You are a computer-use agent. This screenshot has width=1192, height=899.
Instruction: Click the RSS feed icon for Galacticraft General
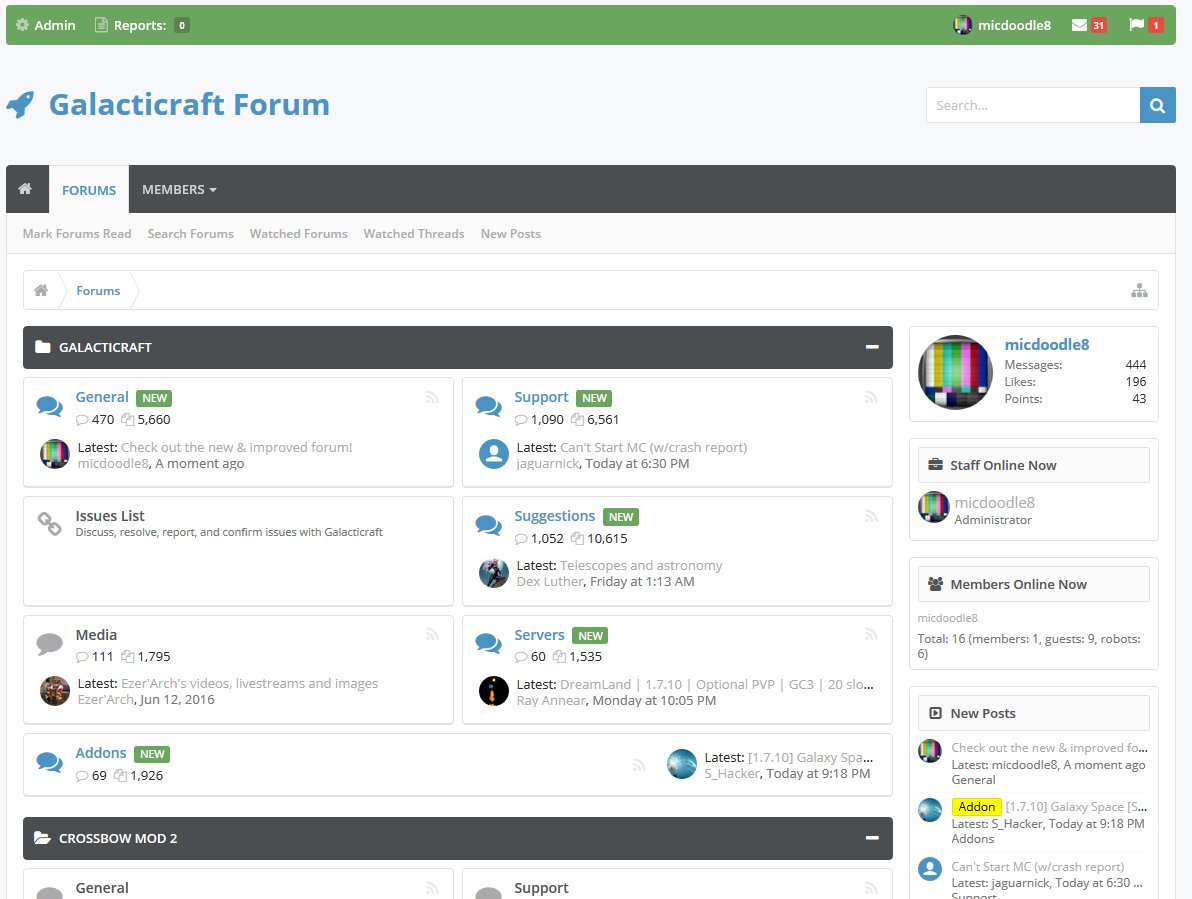tap(432, 397)
